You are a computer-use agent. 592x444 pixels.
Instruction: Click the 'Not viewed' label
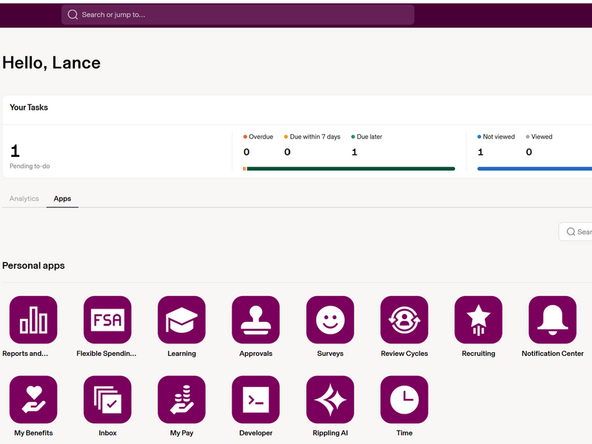pyautogui.click(x=499, y=137)
